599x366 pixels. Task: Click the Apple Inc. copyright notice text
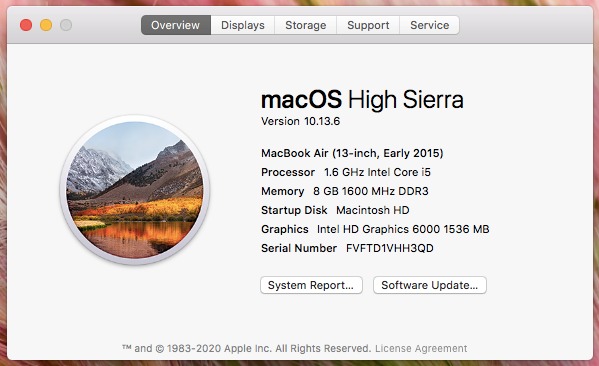tap(247, 348)
